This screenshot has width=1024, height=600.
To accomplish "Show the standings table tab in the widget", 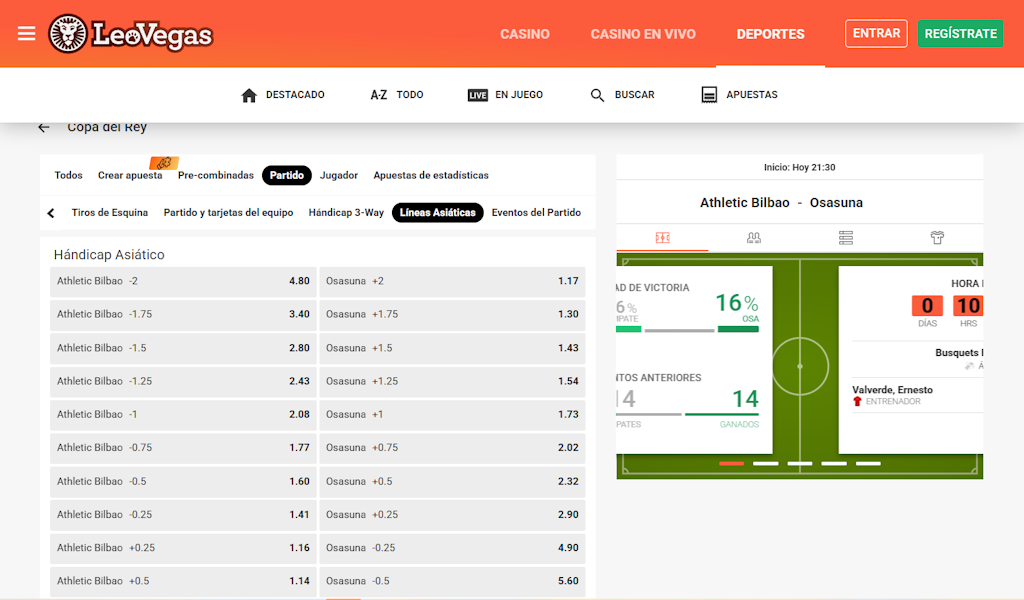I will (x=846, y=238).
